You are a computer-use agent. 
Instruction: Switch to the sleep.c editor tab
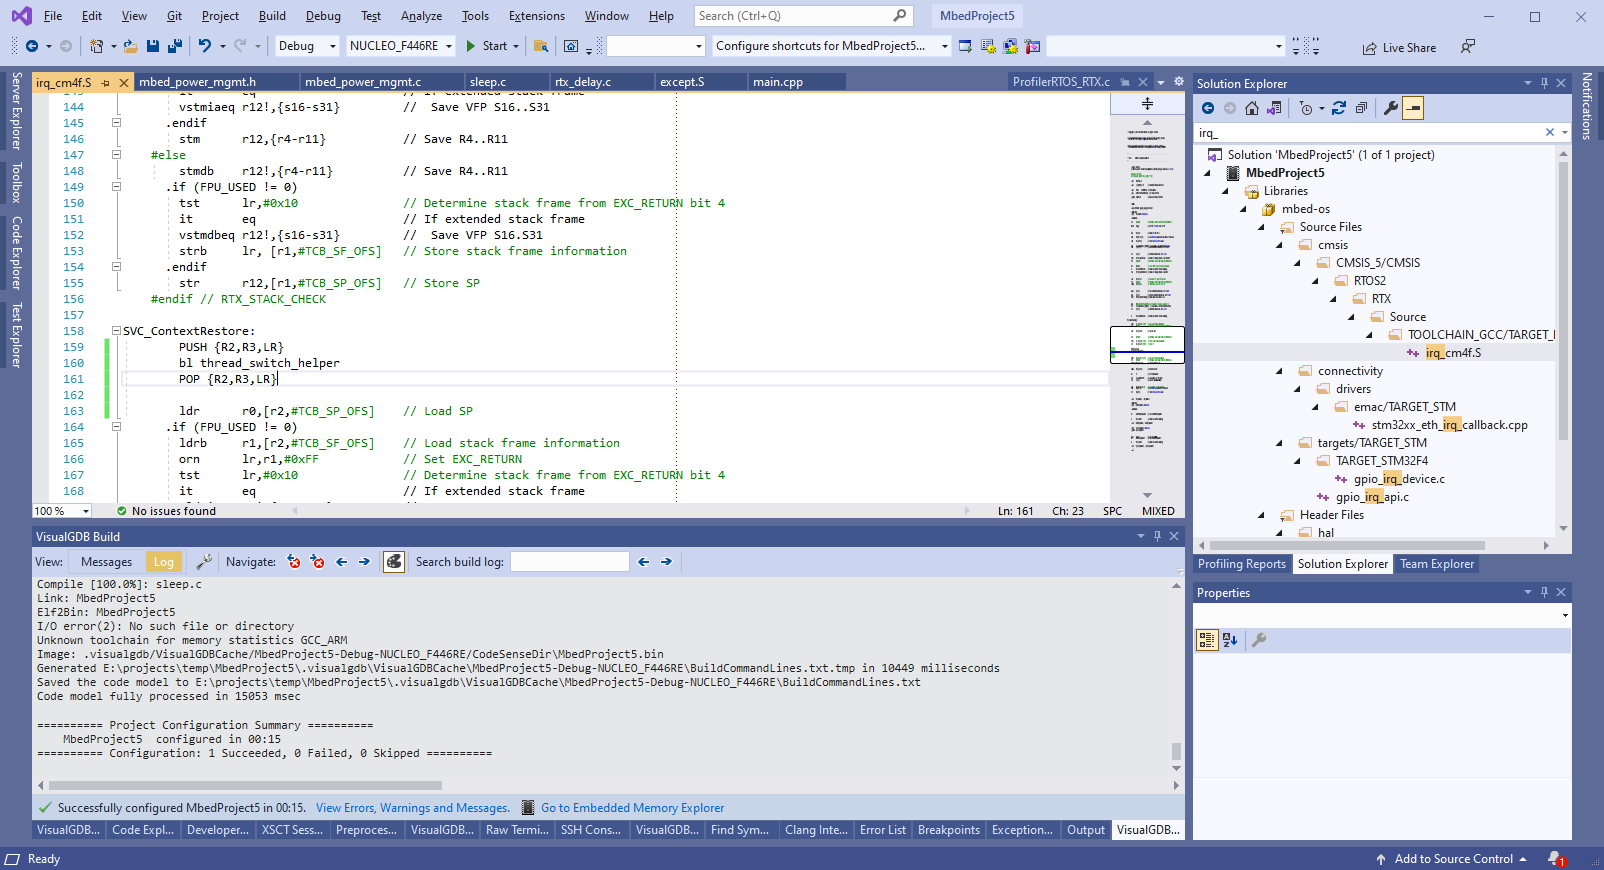pyautogui.click(x=488, y=82)
